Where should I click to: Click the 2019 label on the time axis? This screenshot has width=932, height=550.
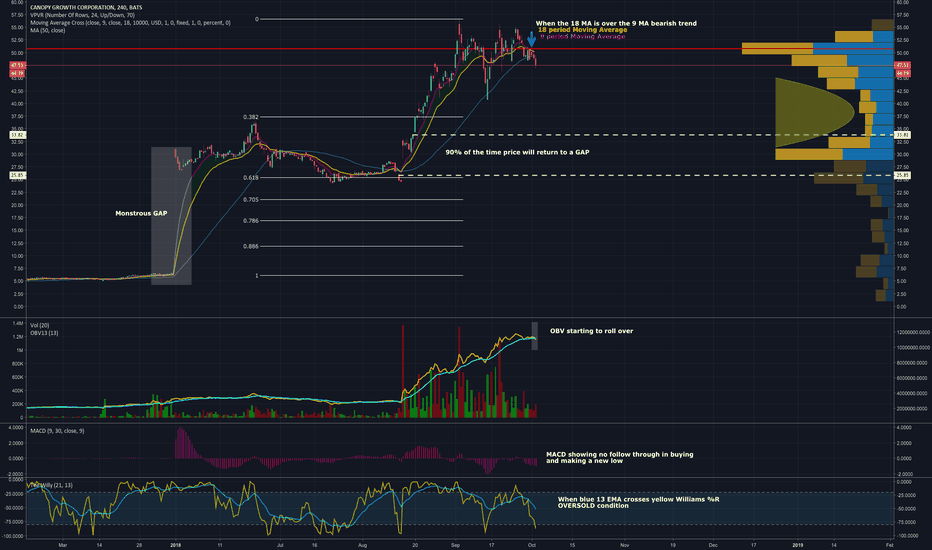[x=798, y=545]
